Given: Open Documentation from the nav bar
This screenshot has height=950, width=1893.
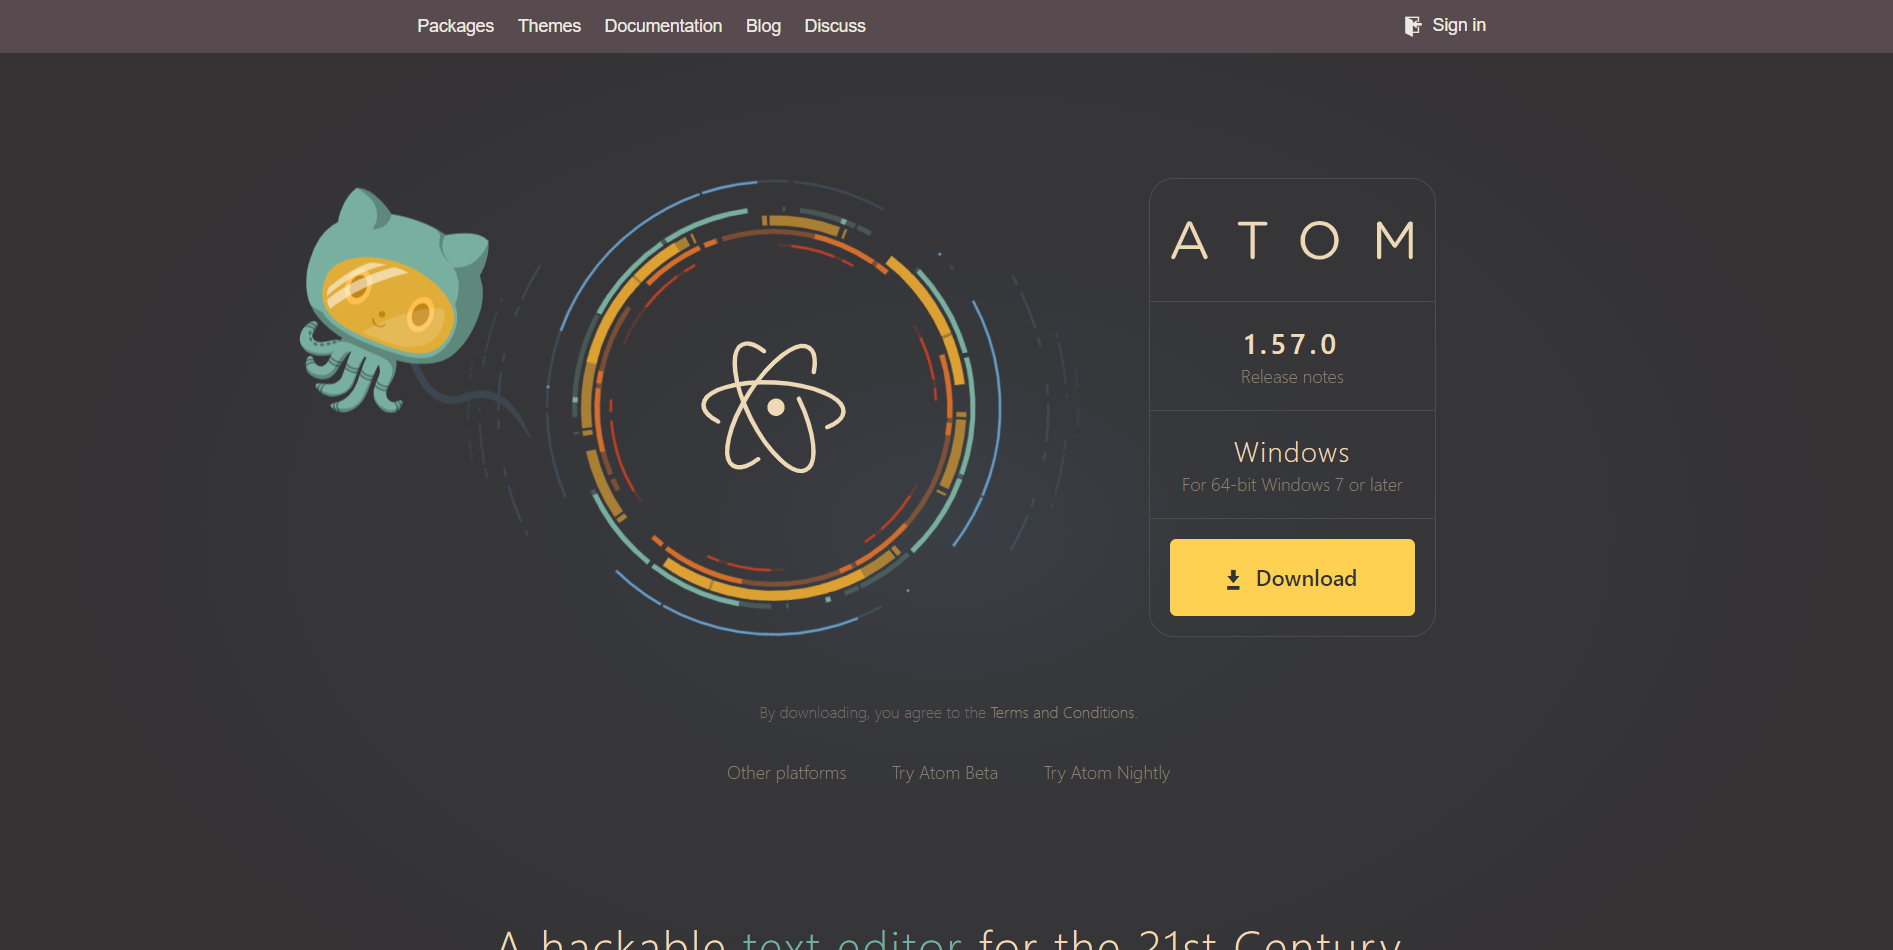Looking at the screenshot, I should [x=663, y=26].
